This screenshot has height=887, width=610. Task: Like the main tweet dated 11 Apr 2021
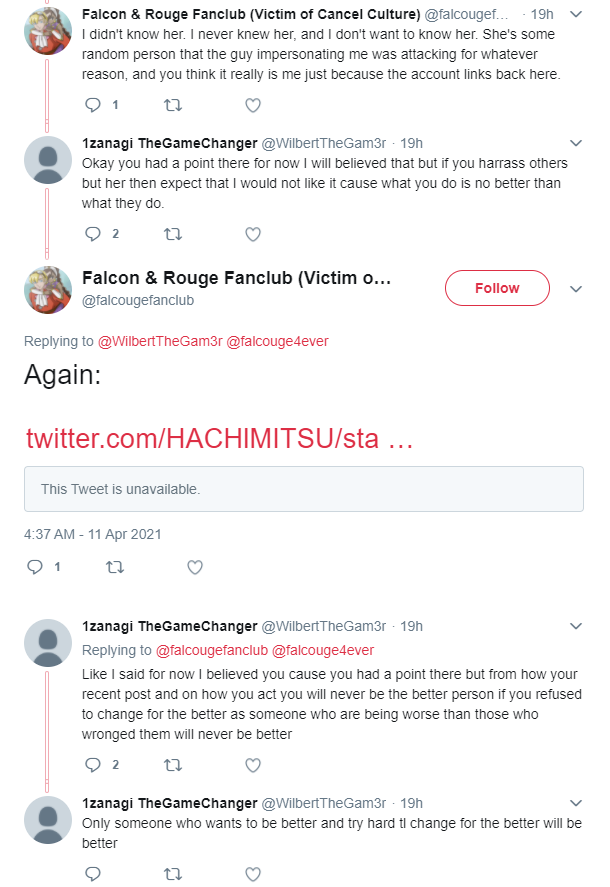coord(195,567)
